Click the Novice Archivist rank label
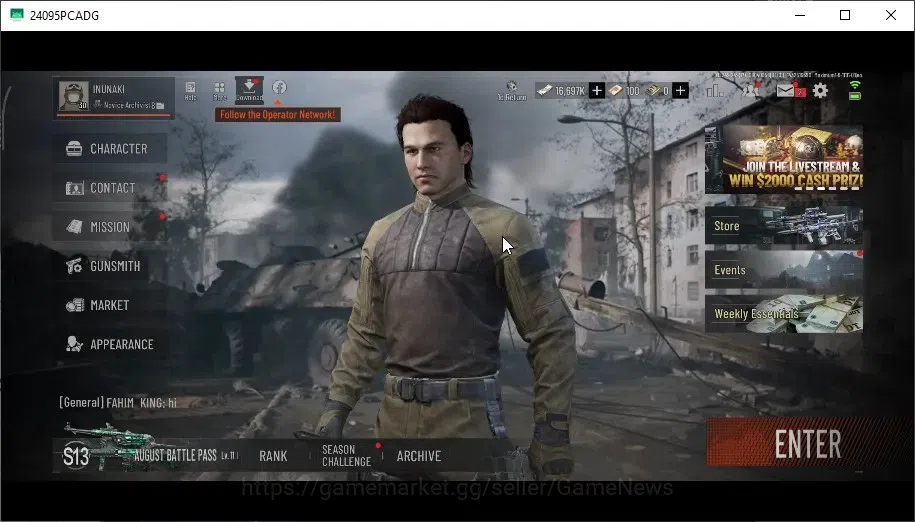915x522 pixels. pyautogui.click(x=129, y=106)
